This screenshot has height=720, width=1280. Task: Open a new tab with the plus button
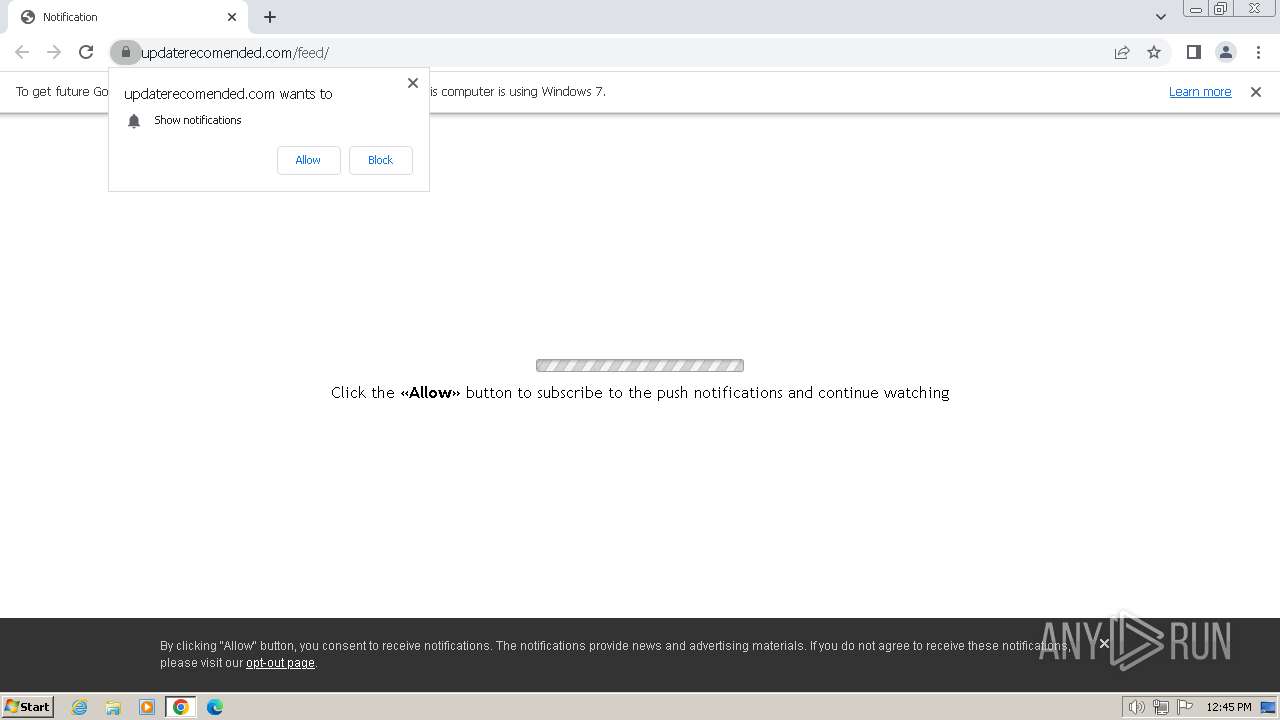pos(270,17)
